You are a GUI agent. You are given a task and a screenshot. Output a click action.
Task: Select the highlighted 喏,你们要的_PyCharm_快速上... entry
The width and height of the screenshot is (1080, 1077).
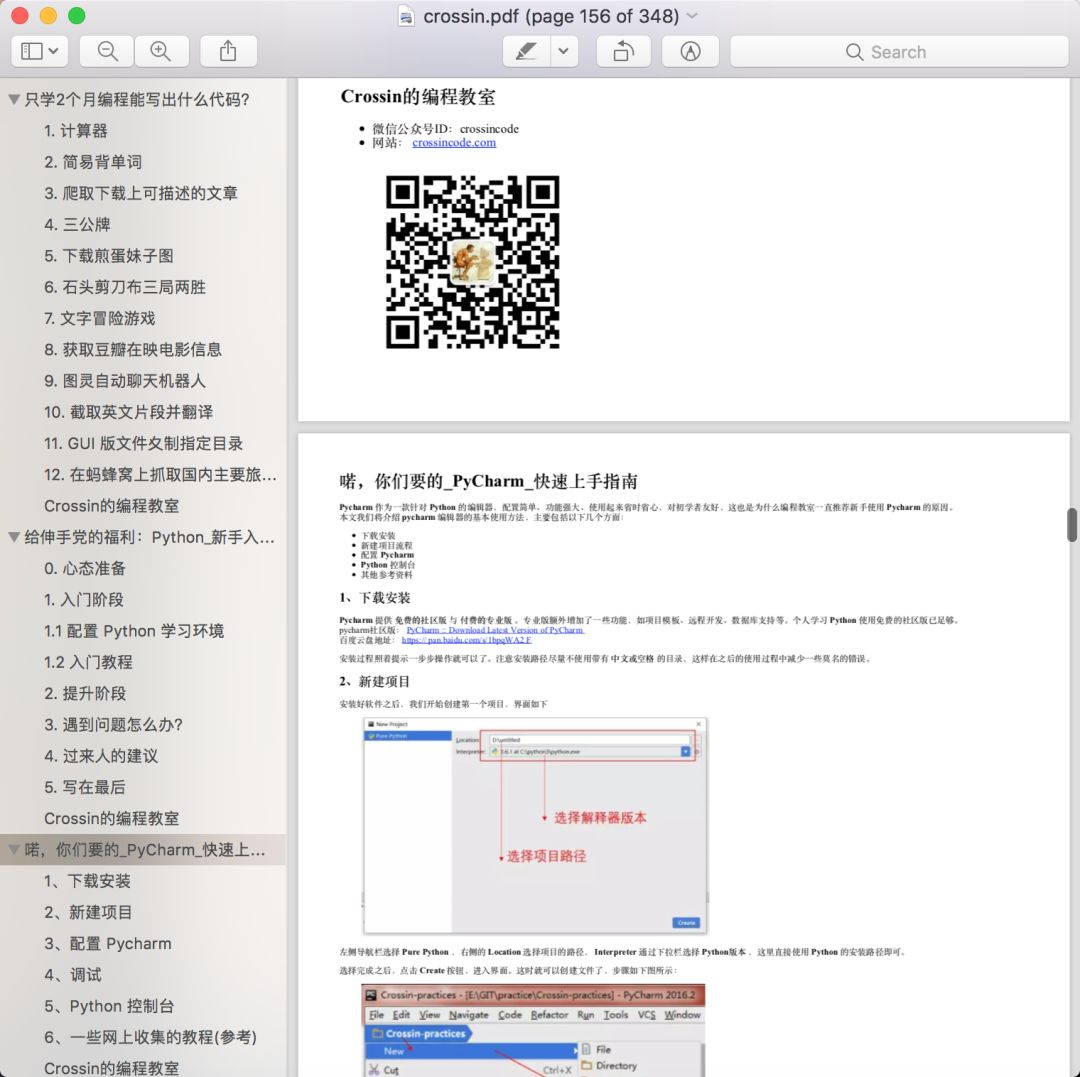coord(145,849)
